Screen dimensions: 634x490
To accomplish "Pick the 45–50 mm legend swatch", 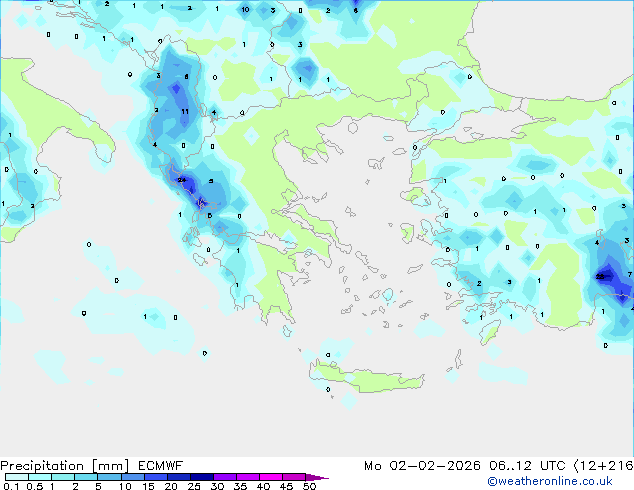I will point(294,477).
